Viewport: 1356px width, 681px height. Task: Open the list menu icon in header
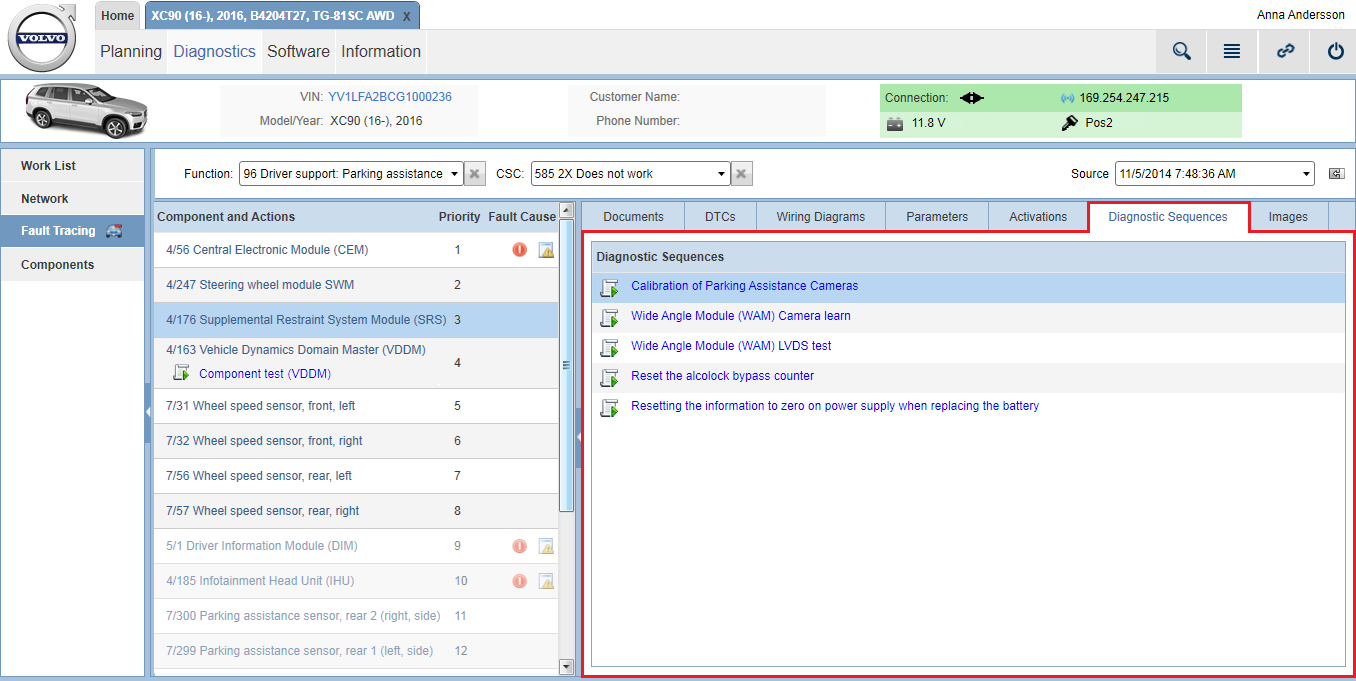coord(1232,51)
